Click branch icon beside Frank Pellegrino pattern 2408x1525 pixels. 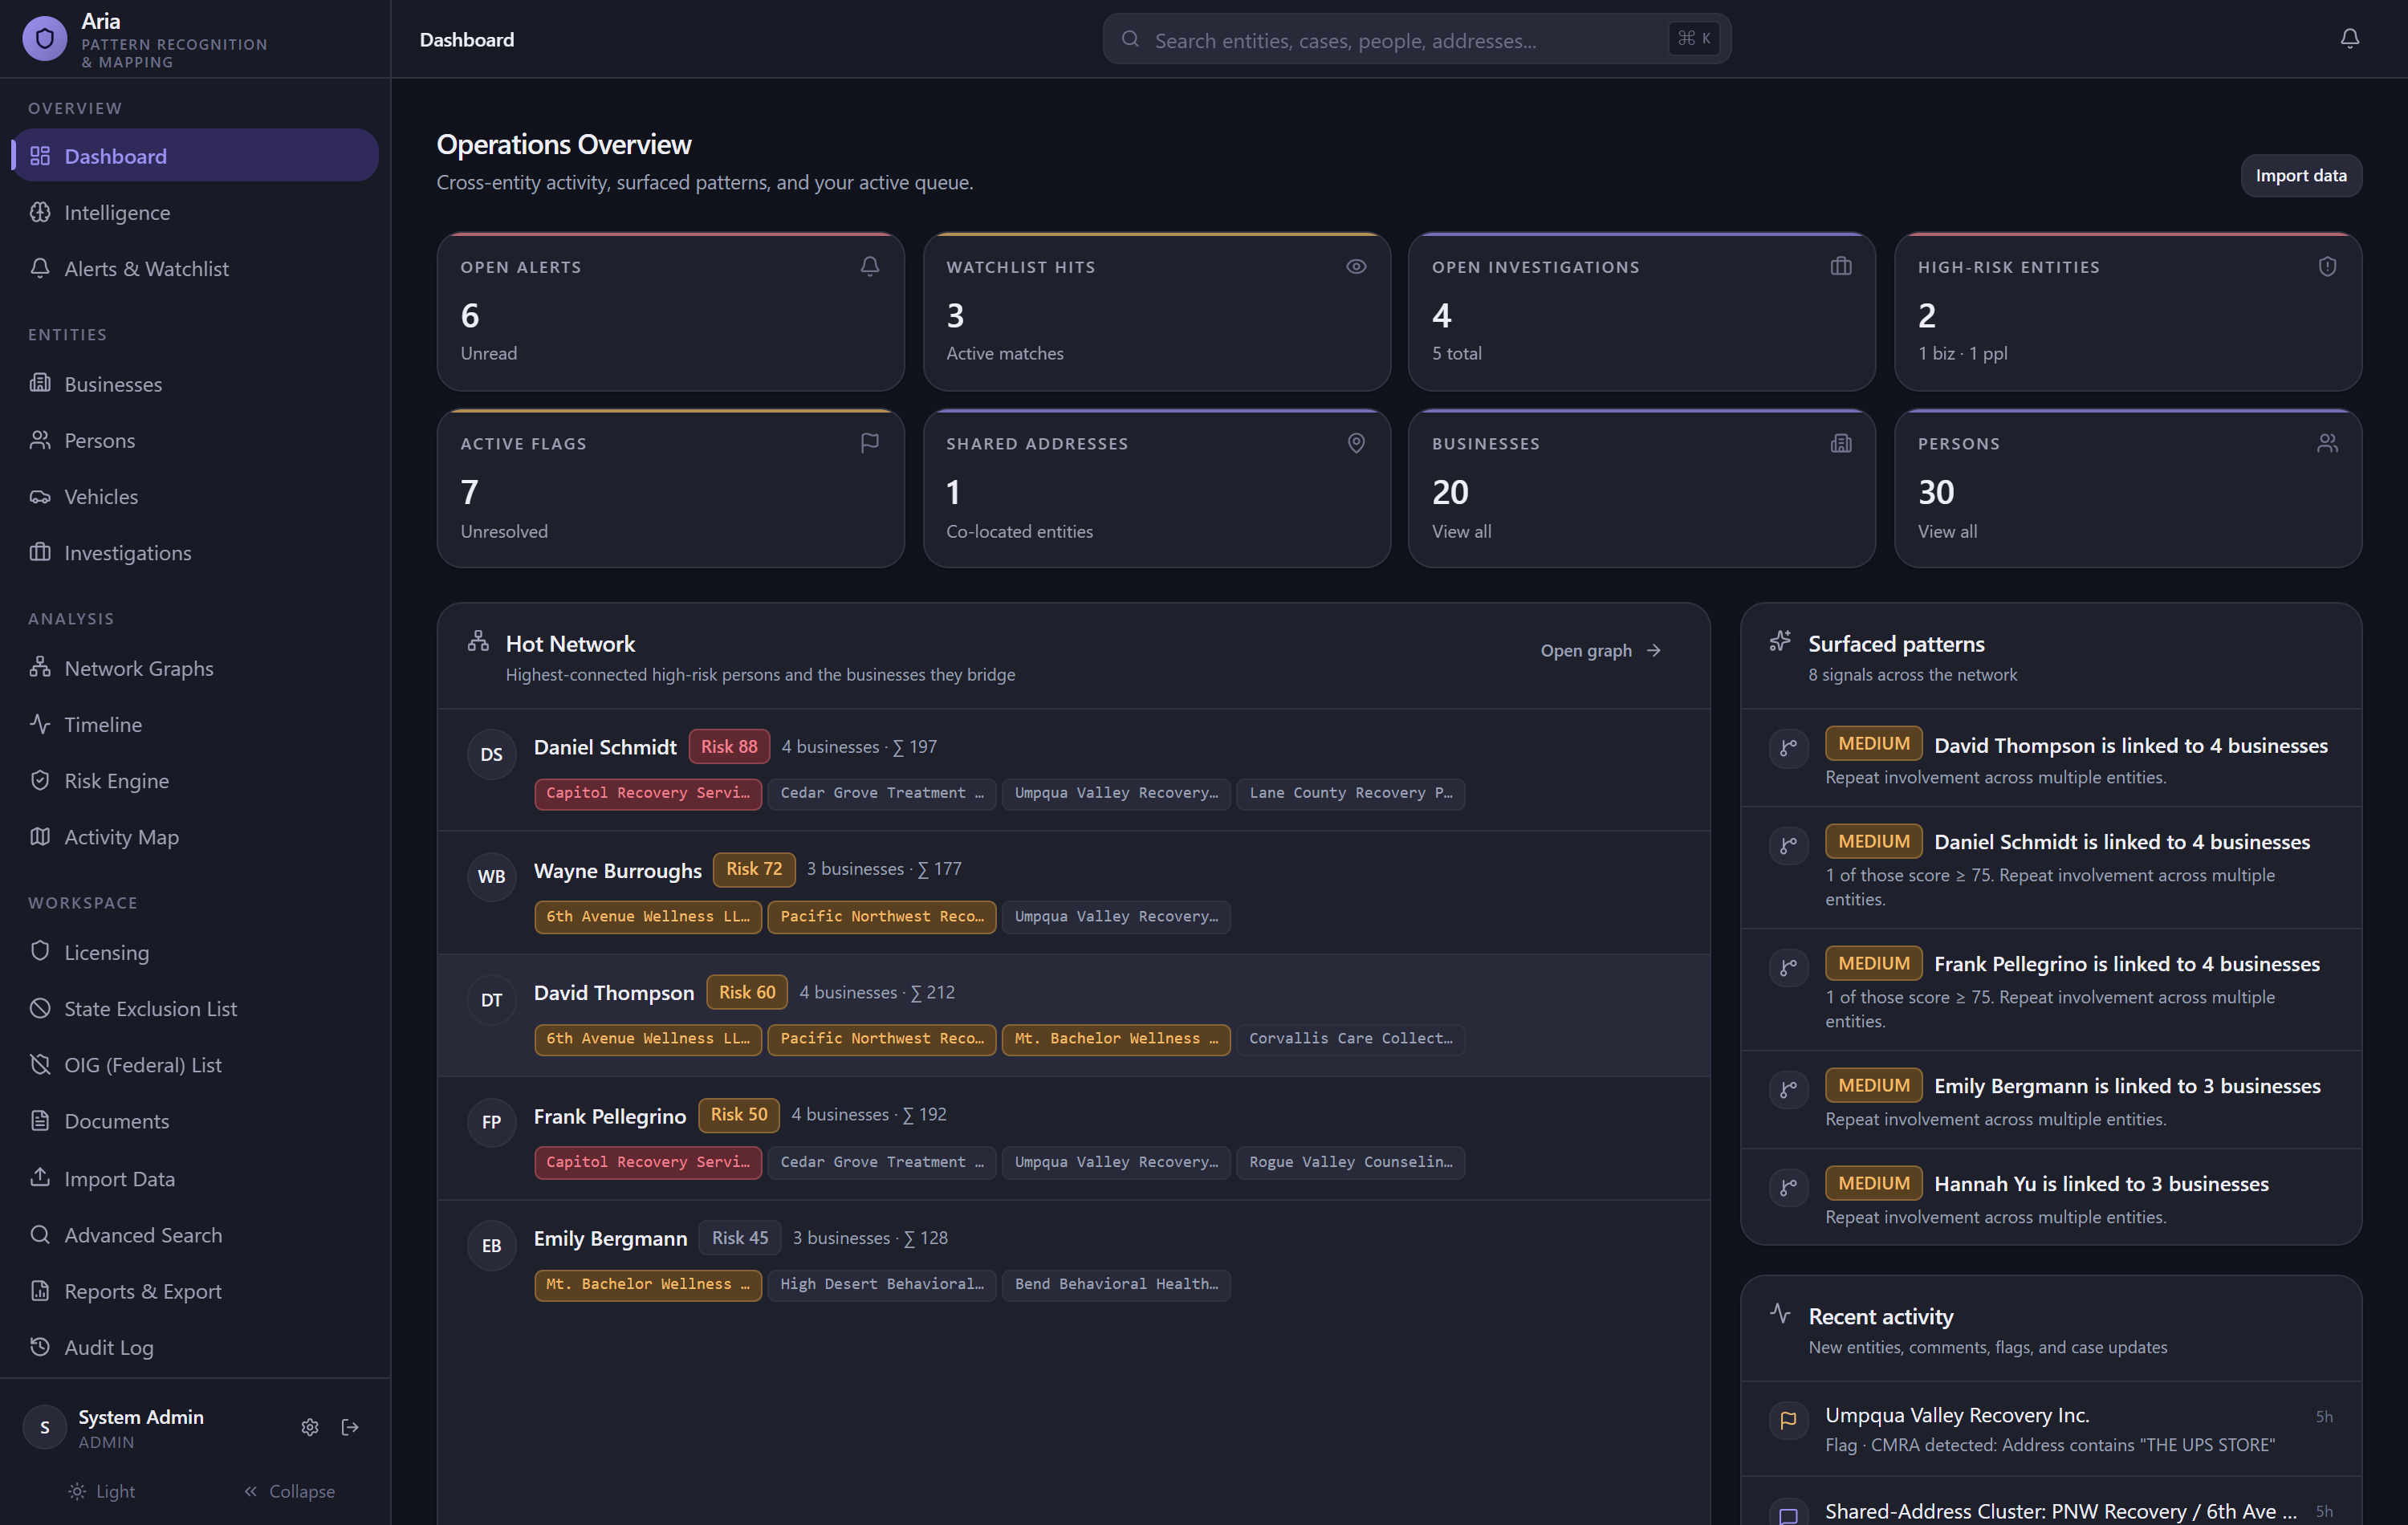point(1789,967)
